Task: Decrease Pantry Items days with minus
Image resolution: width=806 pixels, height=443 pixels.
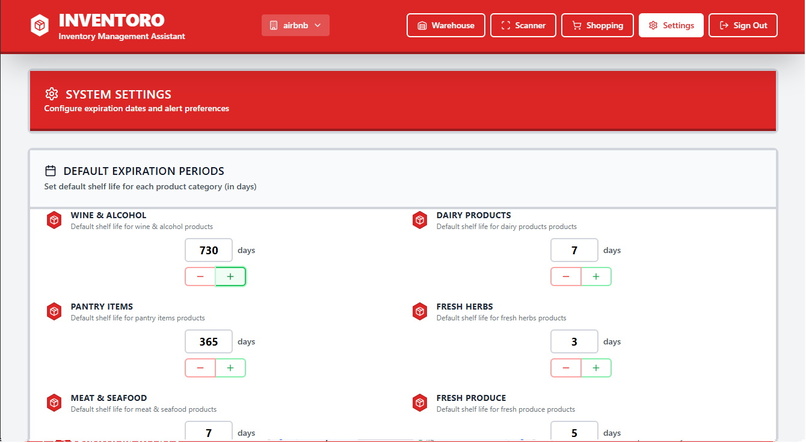Action: tap(200, 368)
